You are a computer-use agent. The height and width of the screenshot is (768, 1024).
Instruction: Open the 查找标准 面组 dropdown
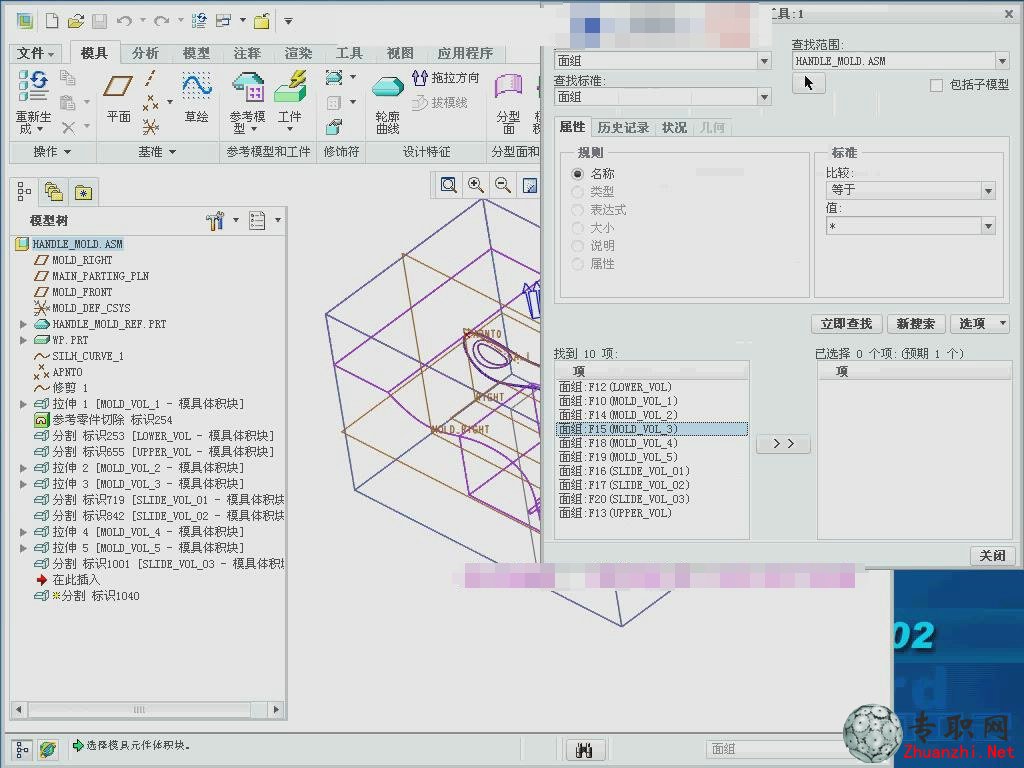(764, 97)
